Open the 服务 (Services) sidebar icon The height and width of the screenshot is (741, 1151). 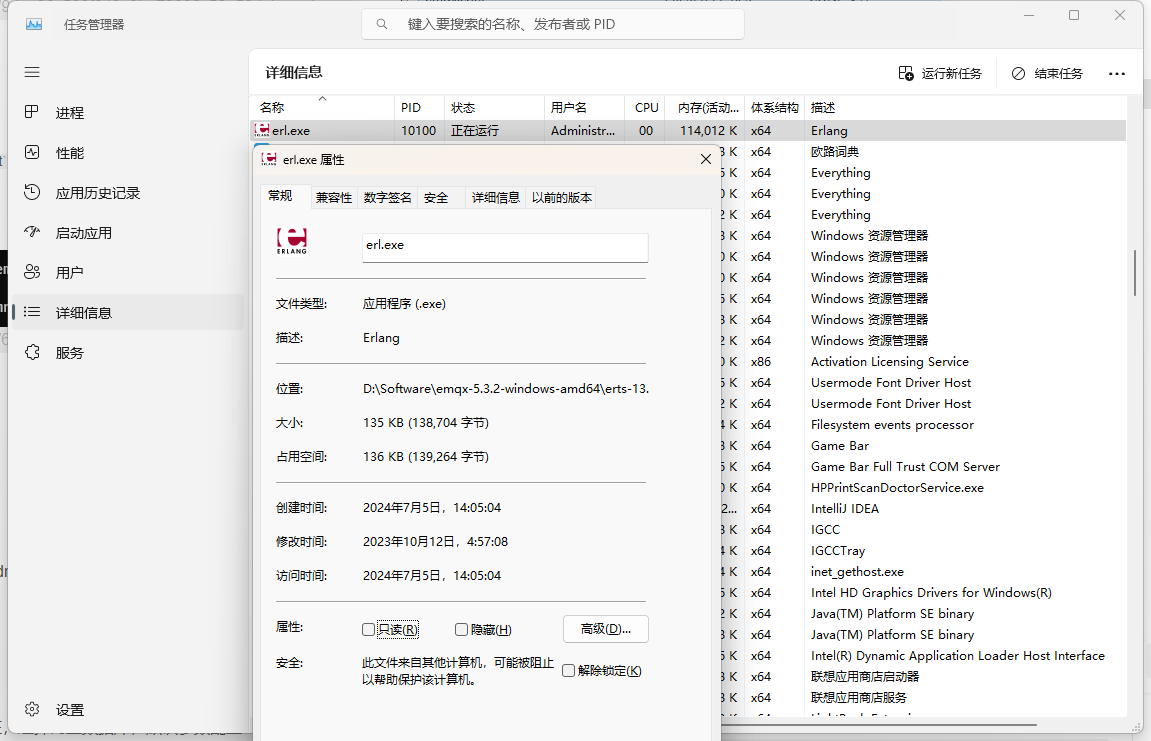32,353
